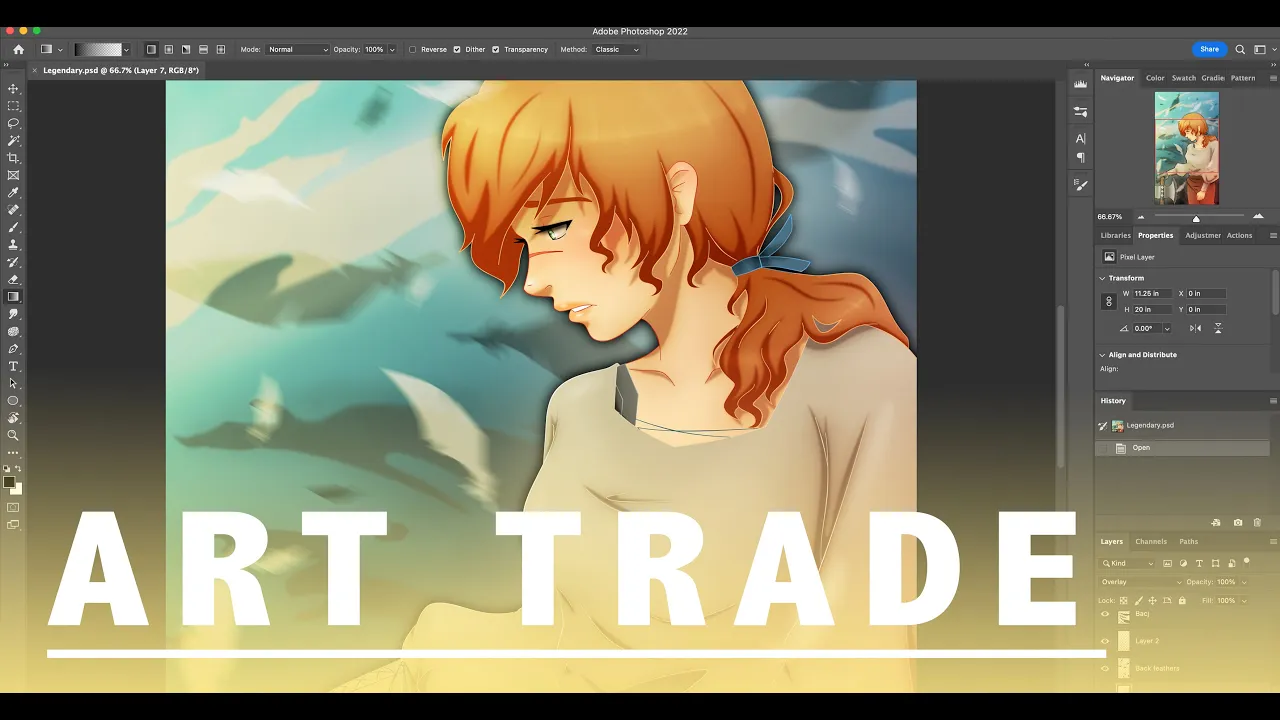1280x720 pixels.
Task: Select the Type tool
Action: 13,366
